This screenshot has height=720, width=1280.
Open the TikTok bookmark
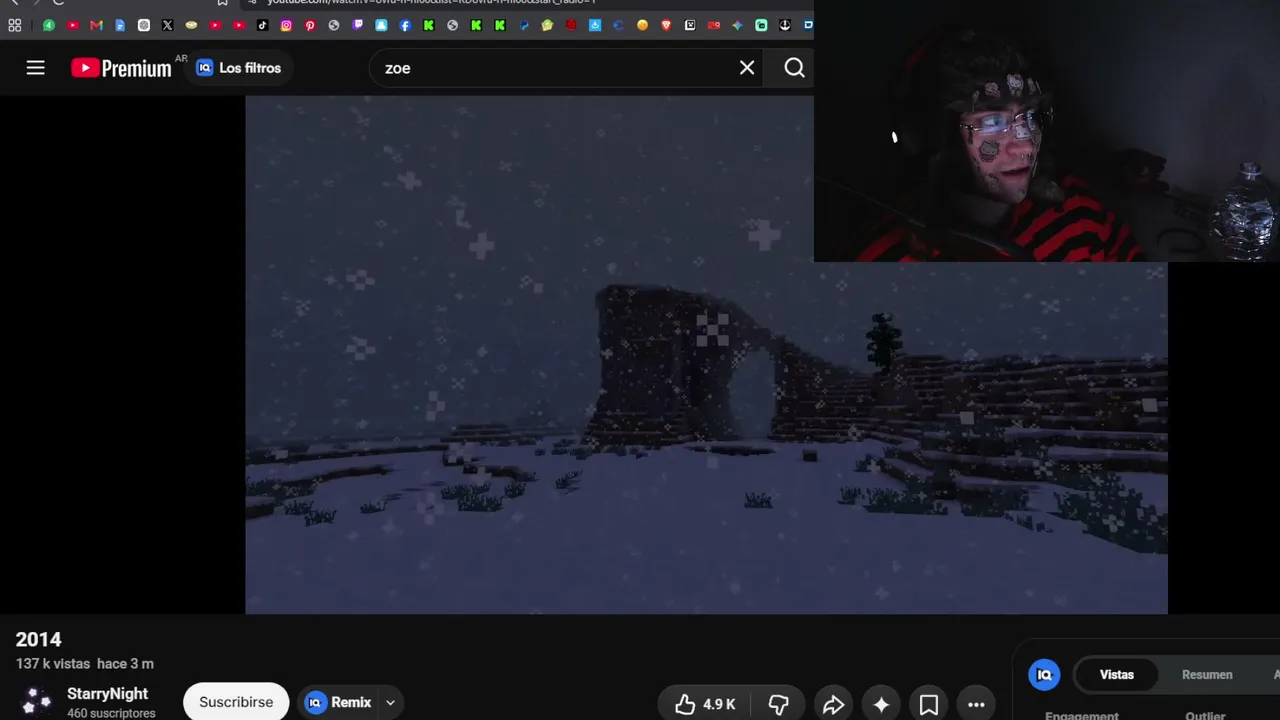tap(262, 25)
